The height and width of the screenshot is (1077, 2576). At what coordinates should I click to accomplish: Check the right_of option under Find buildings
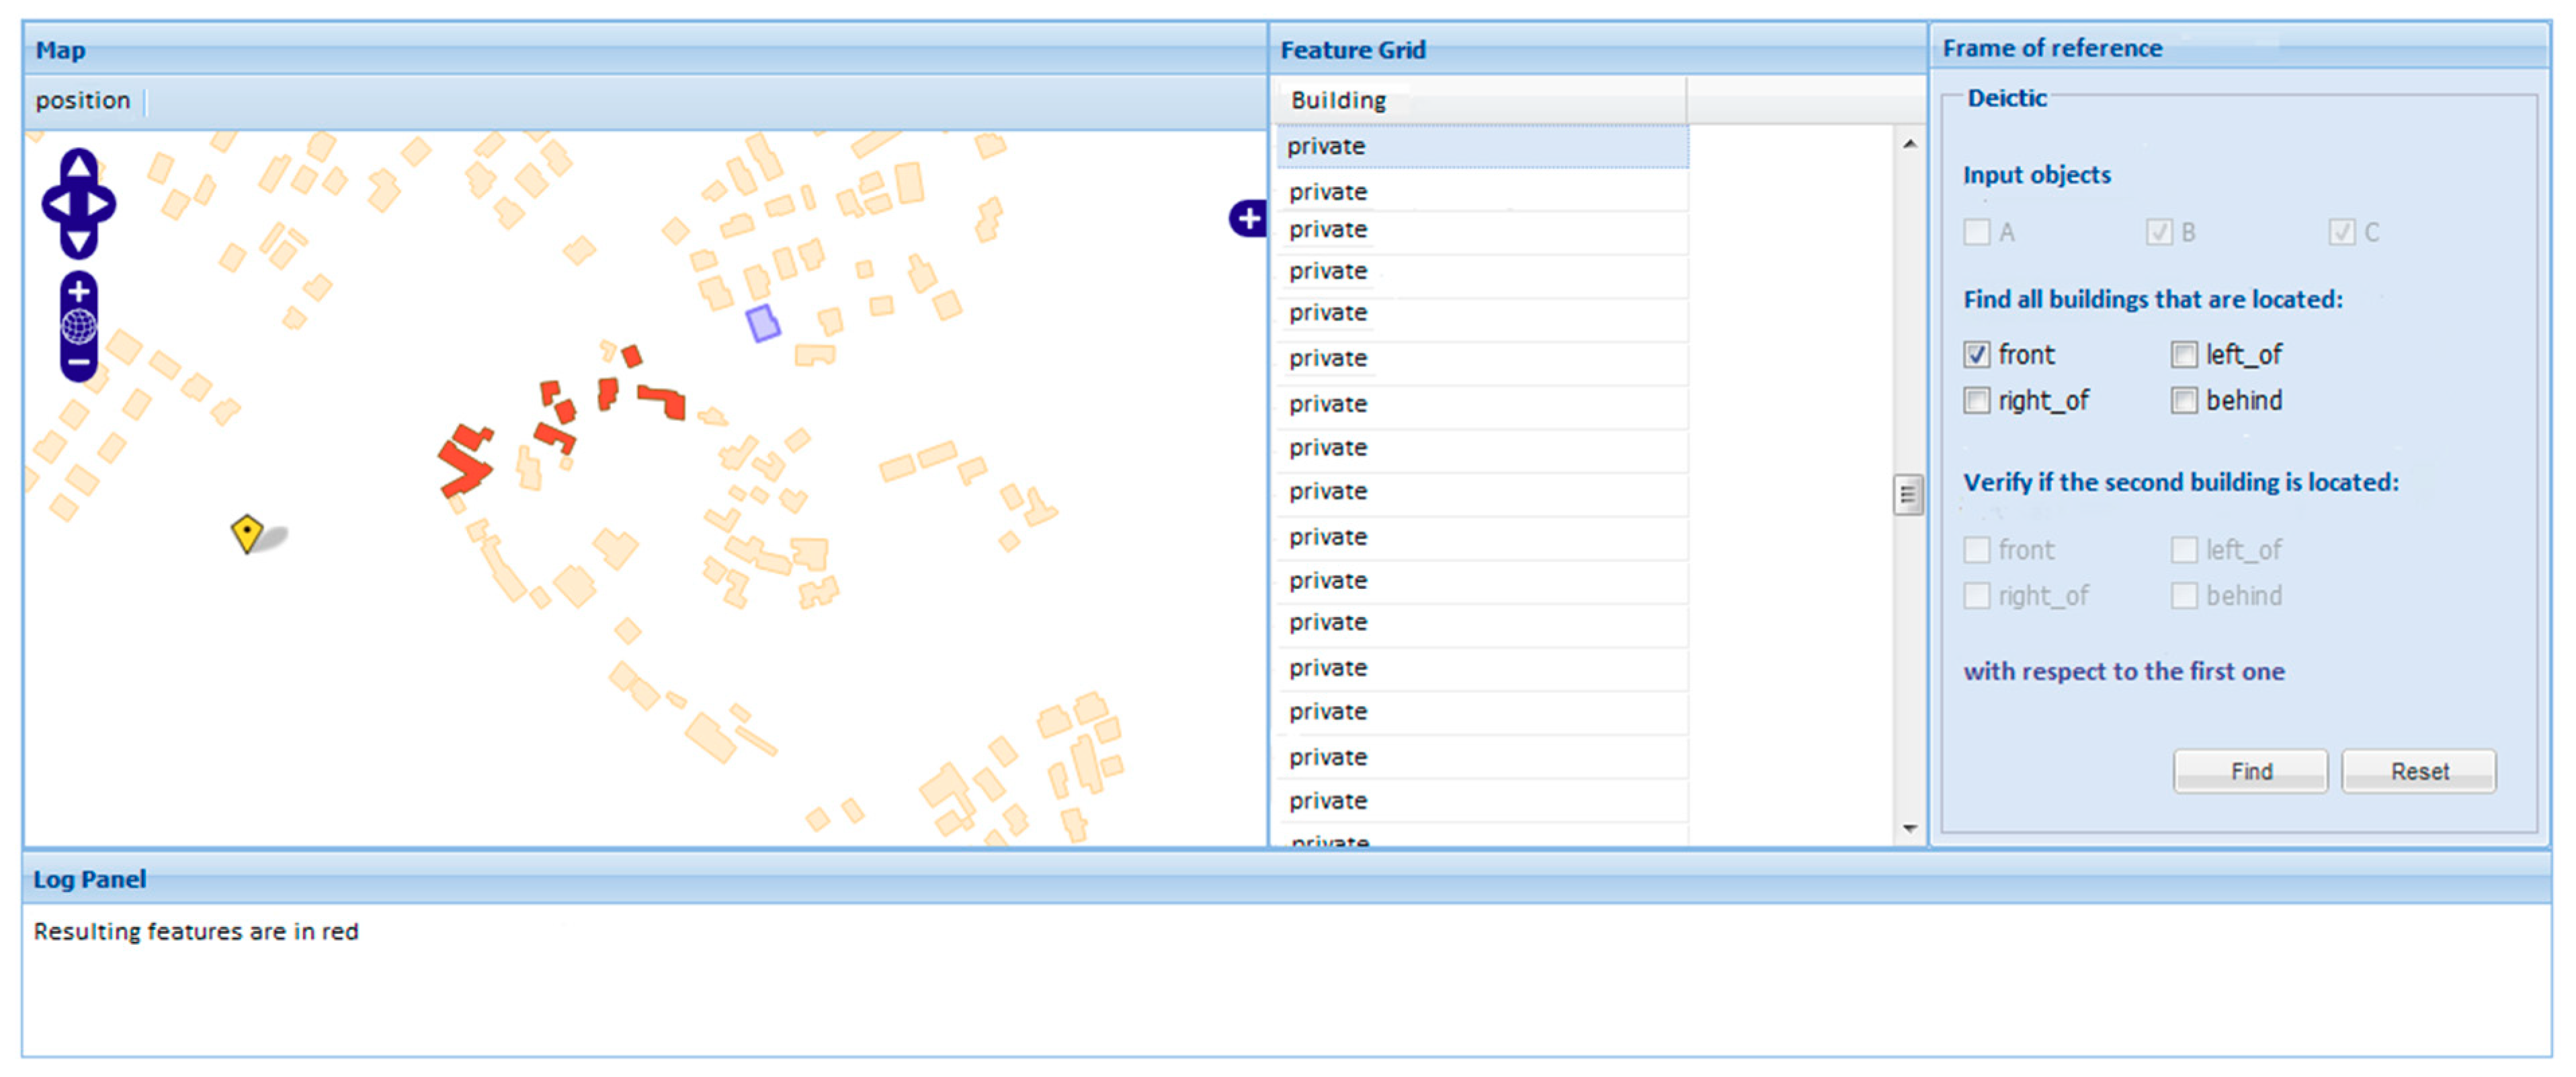tap(1976, 401)
